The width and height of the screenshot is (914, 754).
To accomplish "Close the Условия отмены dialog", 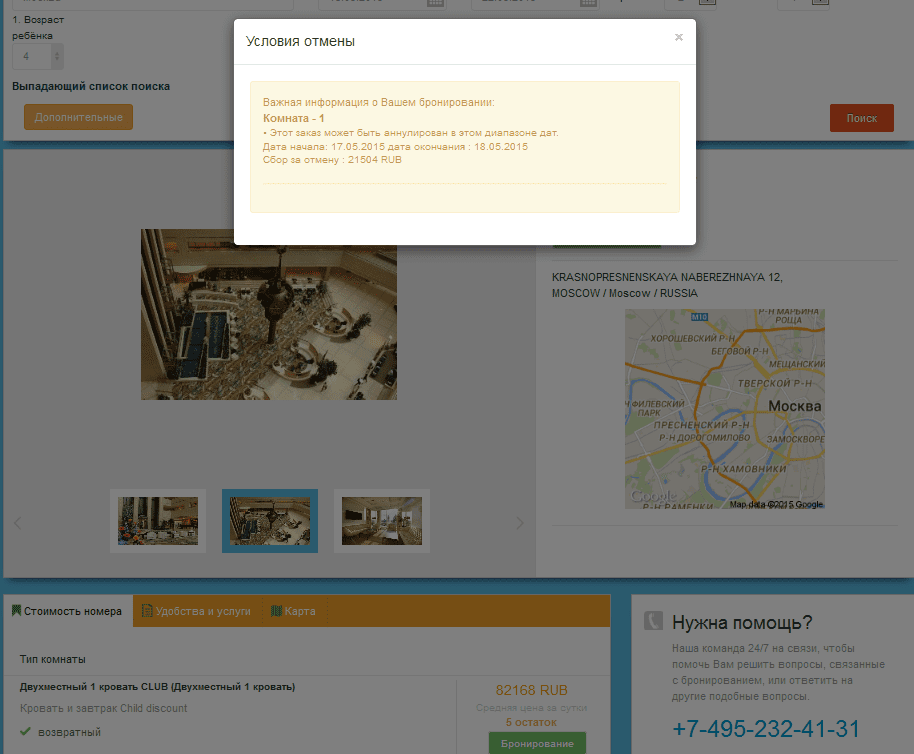I will point(679,37).
